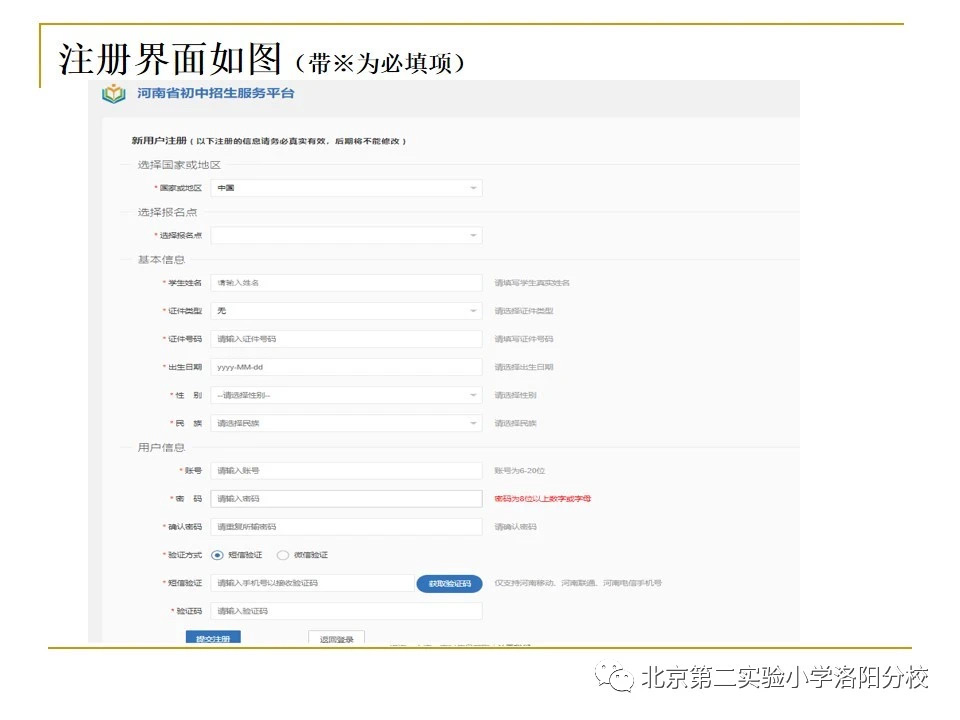Open the 民族 dropdown
The width and height of the screenshot is (960, 720).
coord(345,422)
